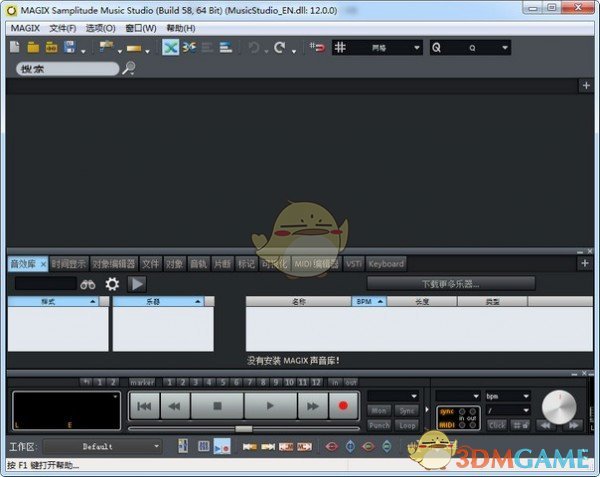600x477 pixels.
Task: Save the project with the floppy disk icon
Action: pyautogui.click(x=70, y=47)
